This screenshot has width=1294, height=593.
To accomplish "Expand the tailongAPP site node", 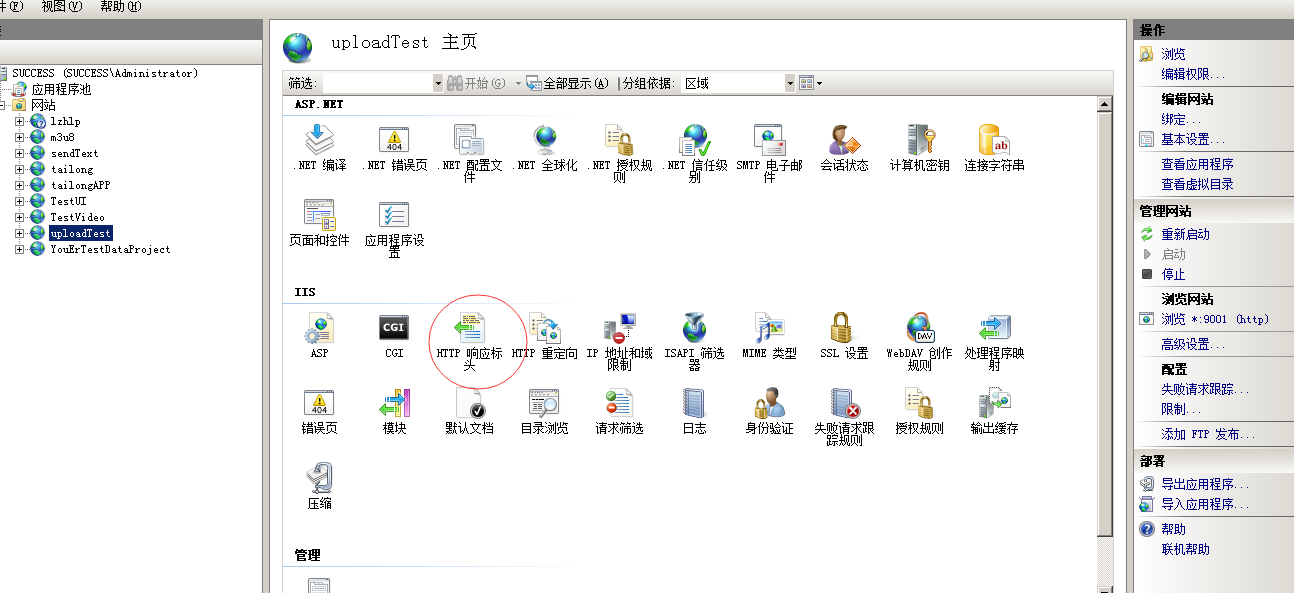I will coord(22,185).
